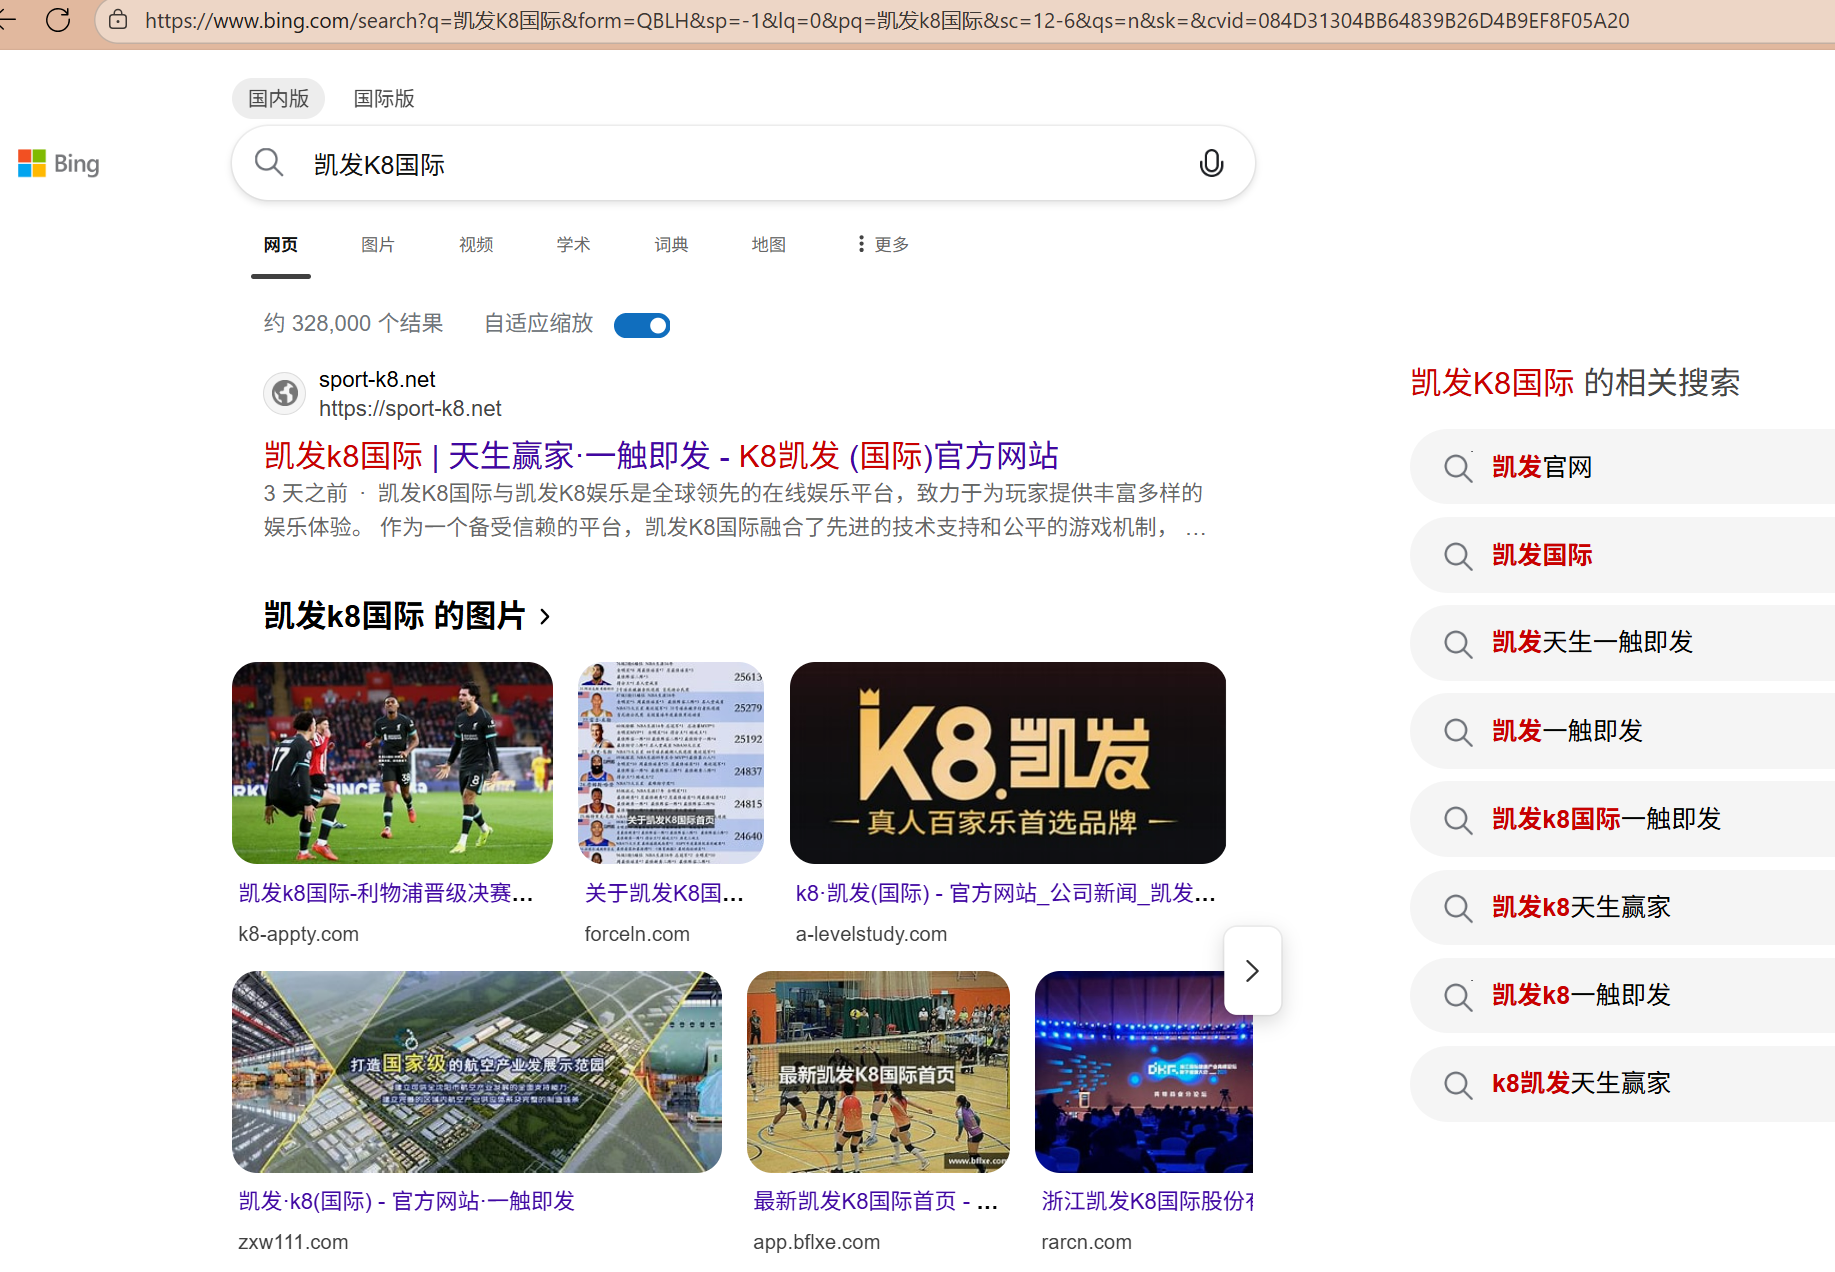
Task: Visit the https://sport-k8.net URL link
Action: tap(410, 408)
